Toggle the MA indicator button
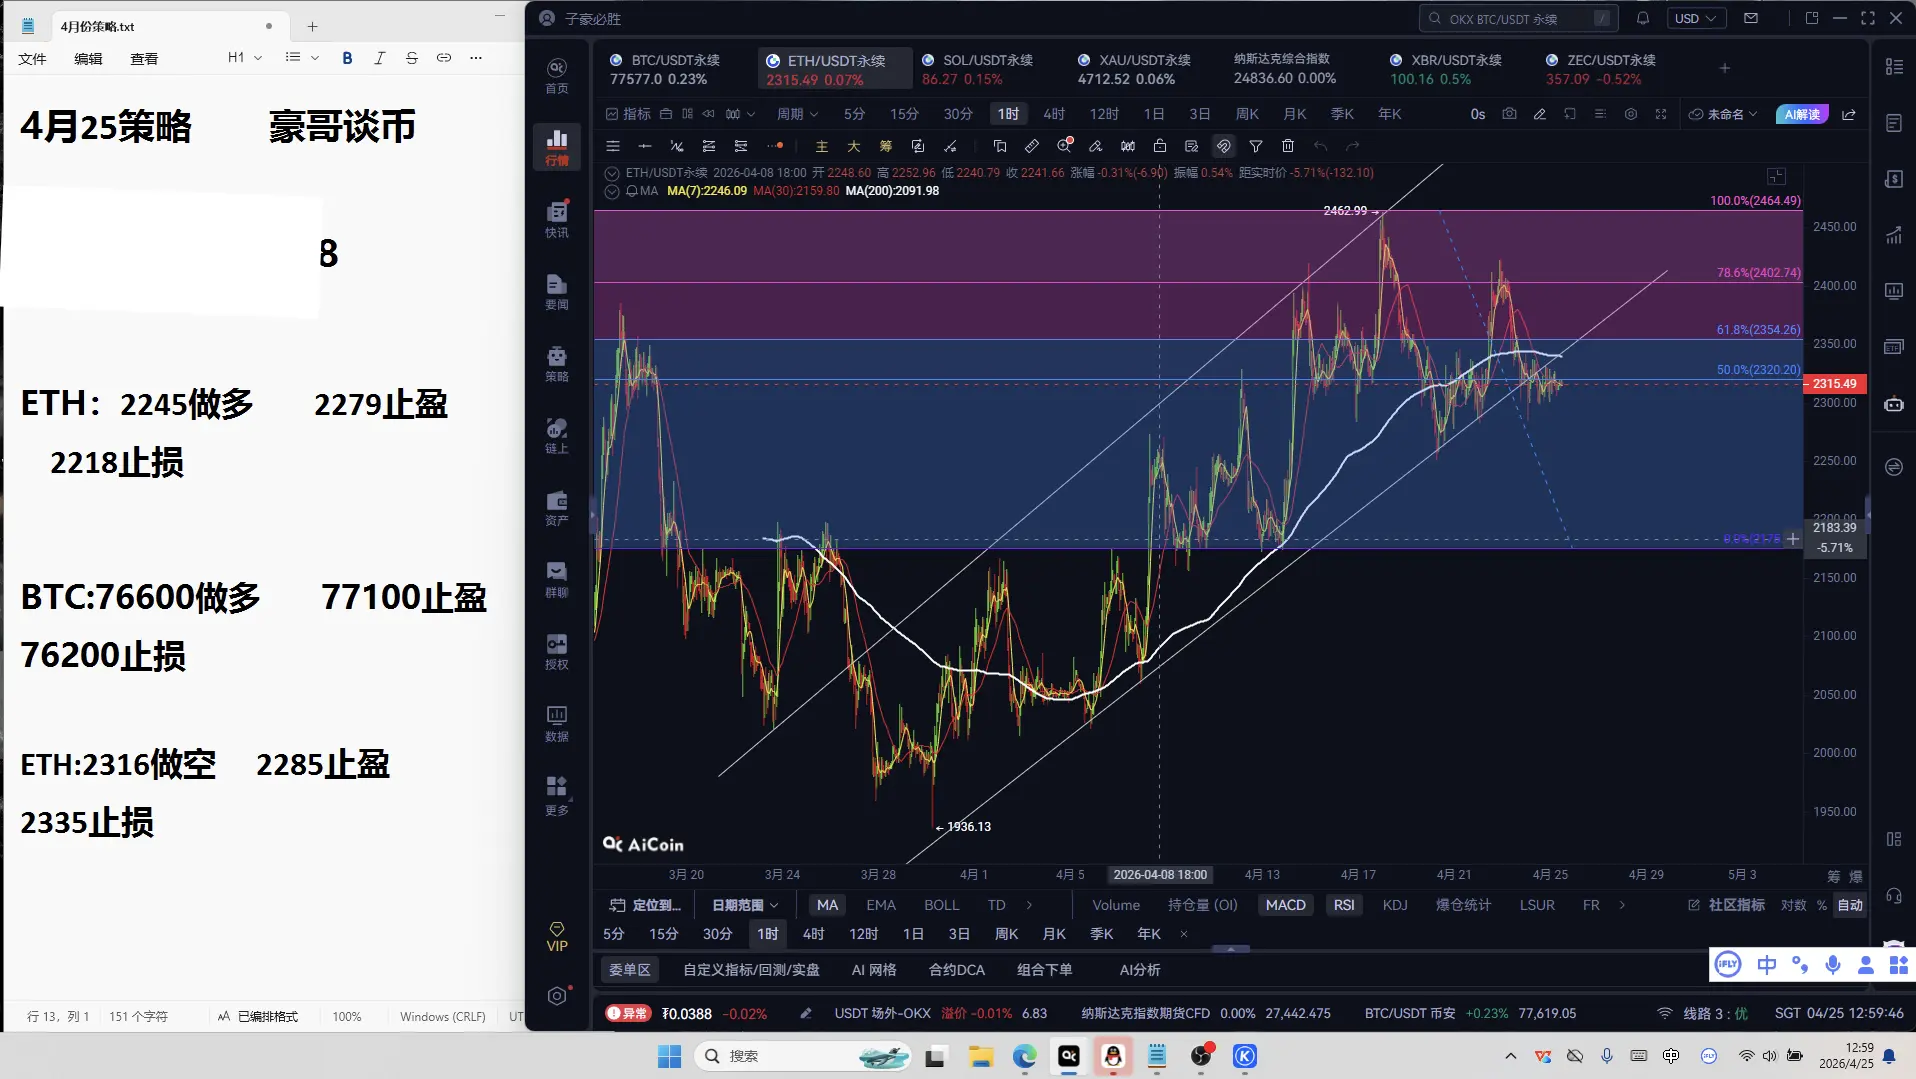 [x=827, y=905]
